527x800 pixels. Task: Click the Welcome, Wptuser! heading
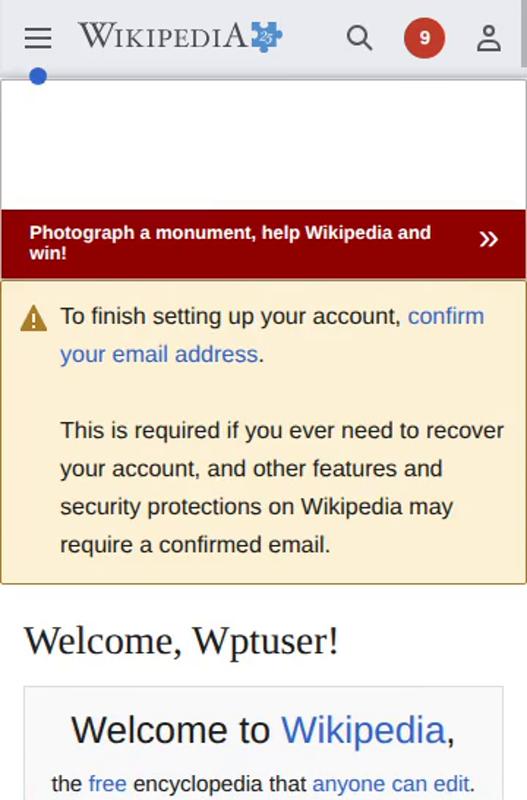pos(181,640)
